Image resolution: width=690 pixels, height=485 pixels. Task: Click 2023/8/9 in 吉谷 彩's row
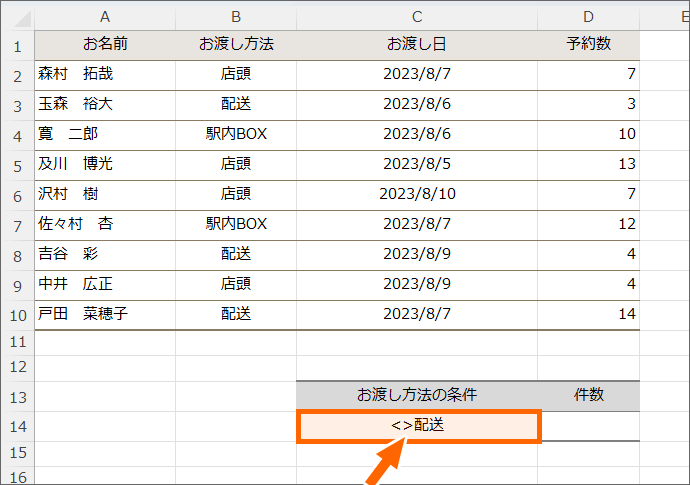point(417,255)
